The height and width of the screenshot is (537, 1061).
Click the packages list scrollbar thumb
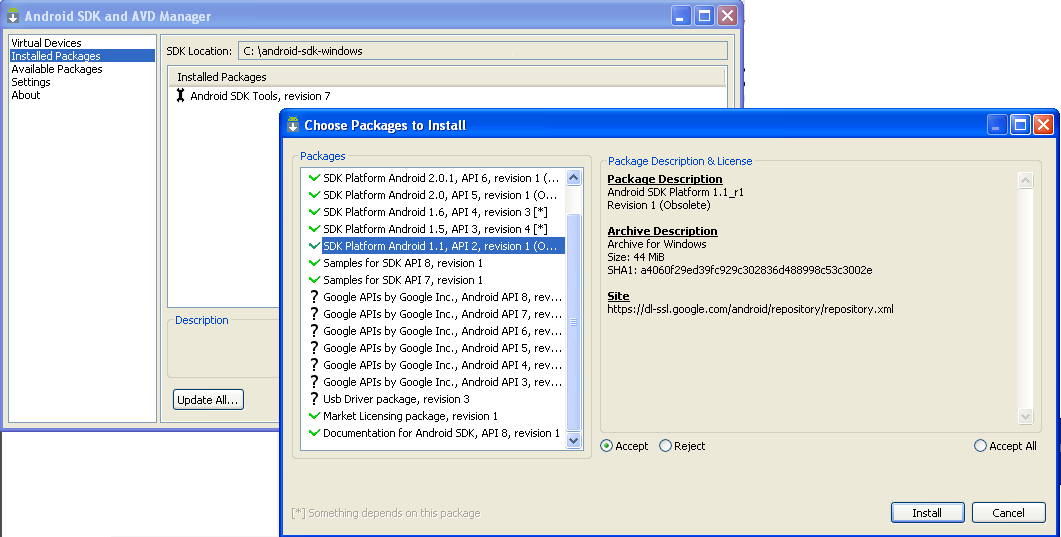pyautogui.click(x=574, y=322)
